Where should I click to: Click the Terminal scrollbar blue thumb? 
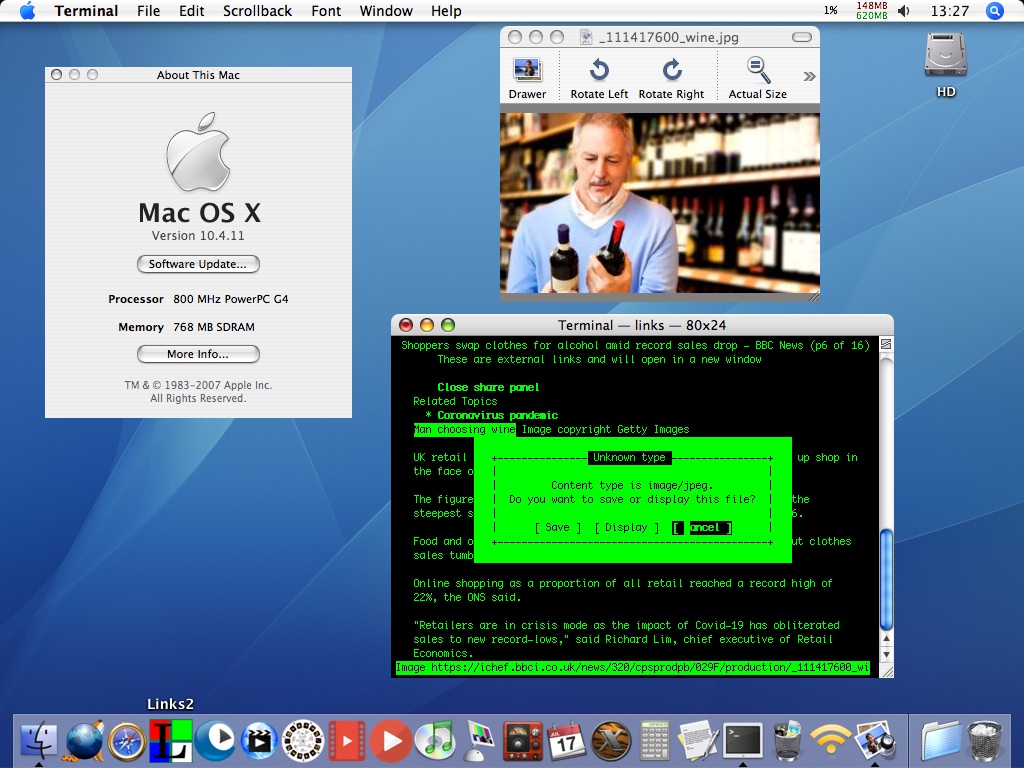[x=886, y=579]
